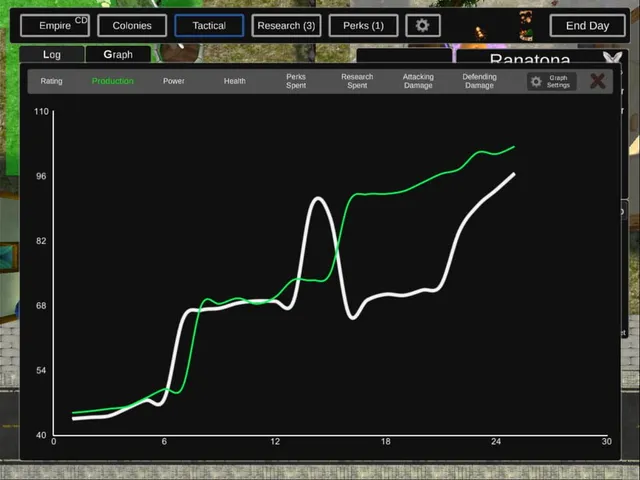This screenshot has width=640, height=480.
Task: Click the x-axis label 30
Action: click(x=607, y=441)
